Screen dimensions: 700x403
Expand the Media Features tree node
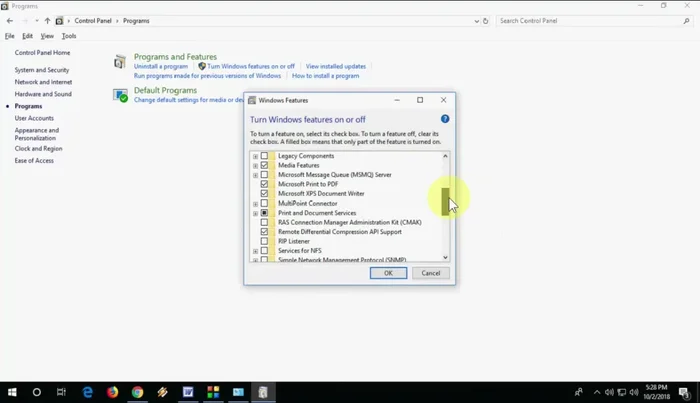point(255,165)
